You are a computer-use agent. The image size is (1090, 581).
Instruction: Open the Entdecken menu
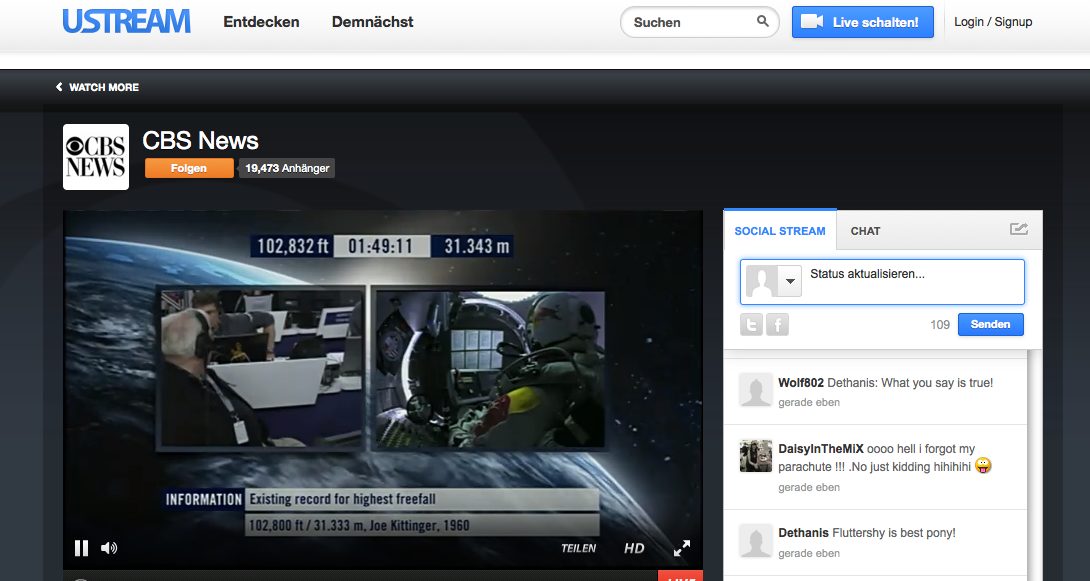[261, 22]
